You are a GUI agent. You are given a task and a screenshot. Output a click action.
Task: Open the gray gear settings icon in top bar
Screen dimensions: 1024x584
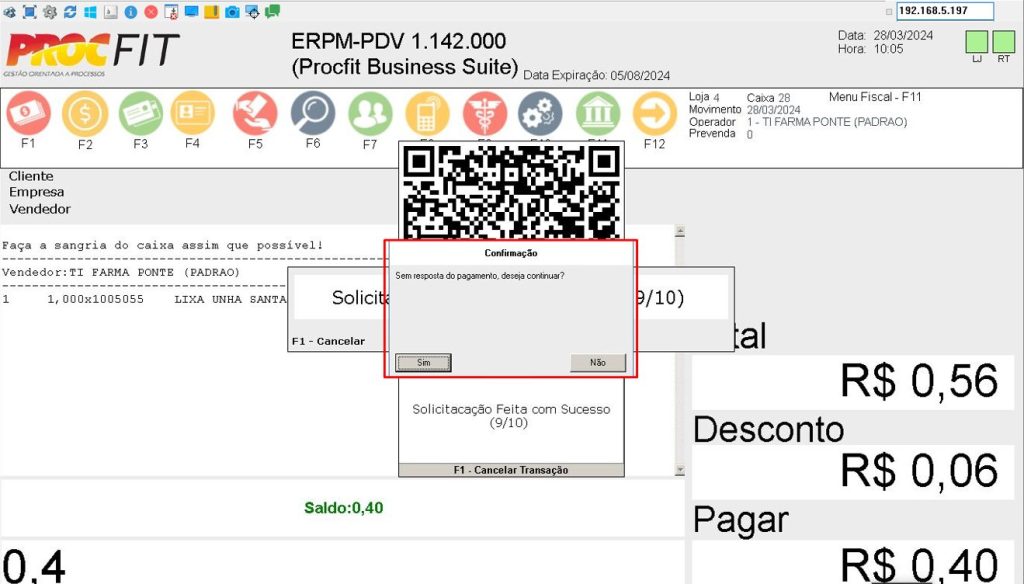50,12
